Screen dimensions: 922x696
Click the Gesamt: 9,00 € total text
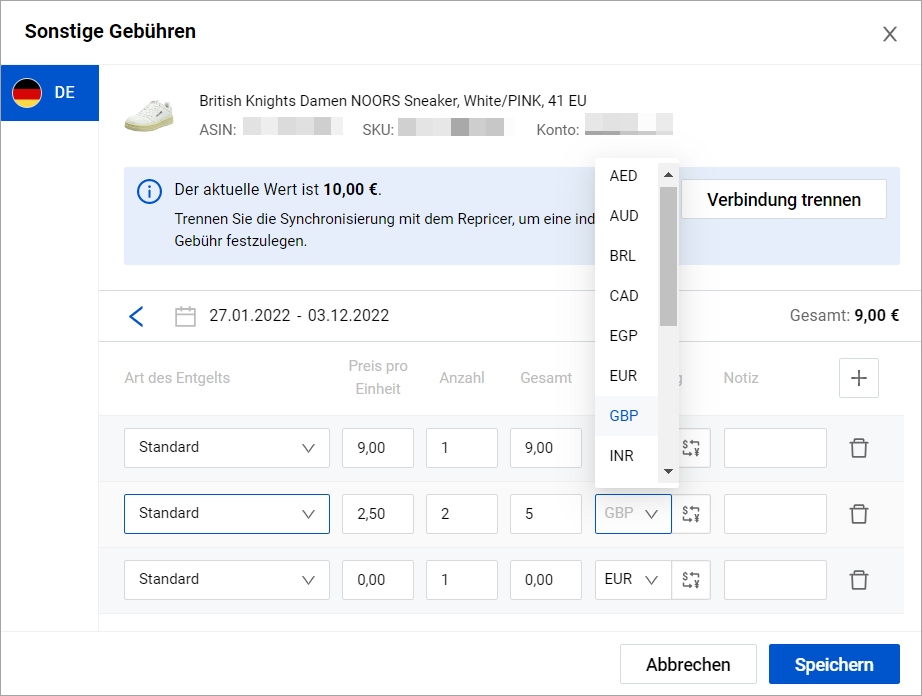pyautogui.click(x=844, y=316)
